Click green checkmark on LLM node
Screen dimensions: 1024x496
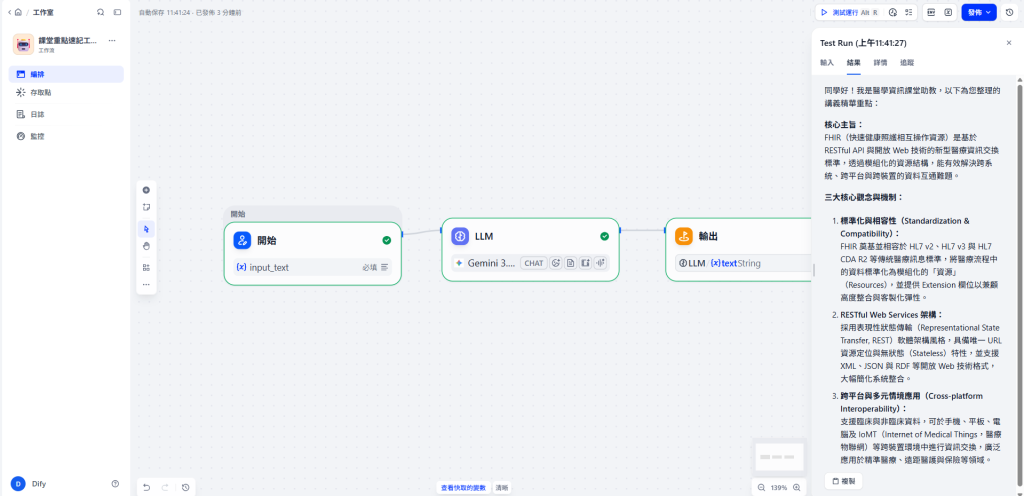[605, 236]
